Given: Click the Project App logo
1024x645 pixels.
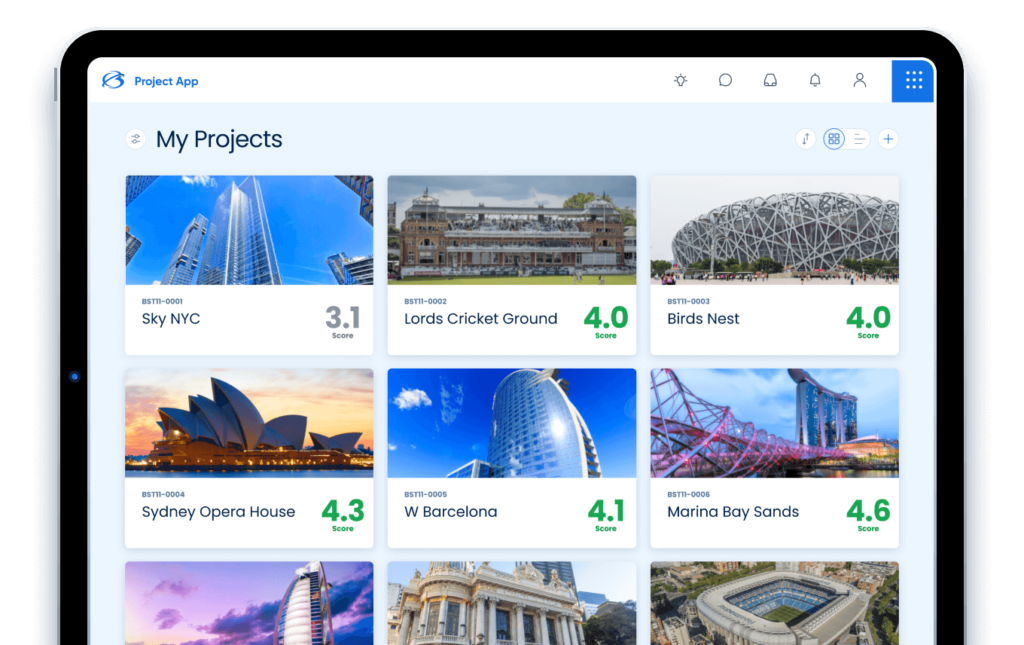Looking at the screenshot, I should click(113, 81).
